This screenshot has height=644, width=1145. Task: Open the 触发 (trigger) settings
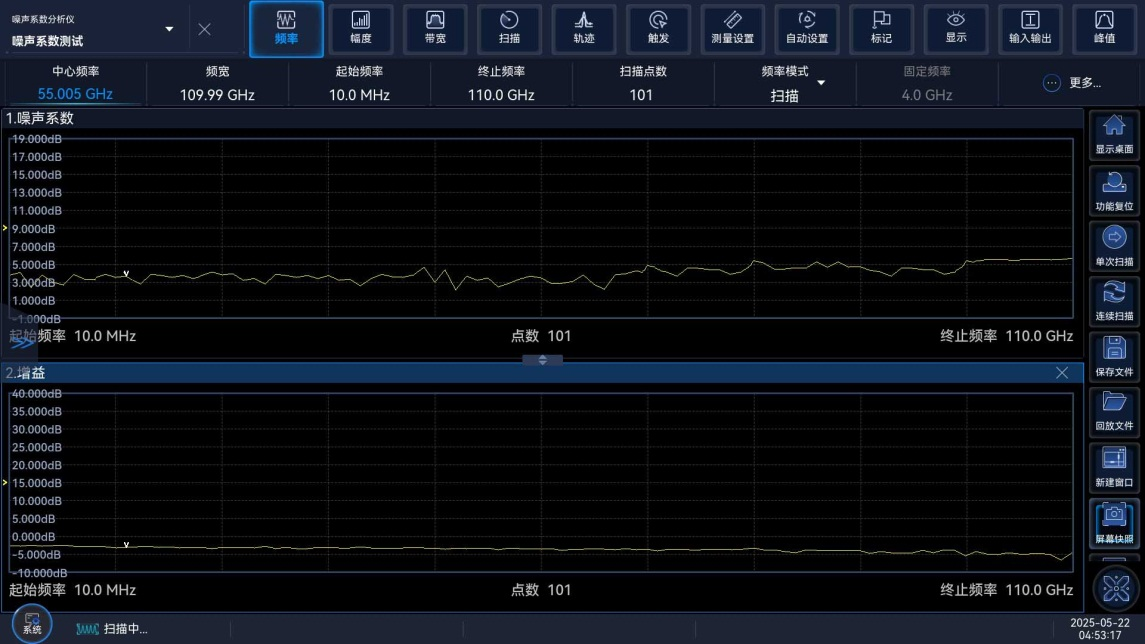point(658,28)
